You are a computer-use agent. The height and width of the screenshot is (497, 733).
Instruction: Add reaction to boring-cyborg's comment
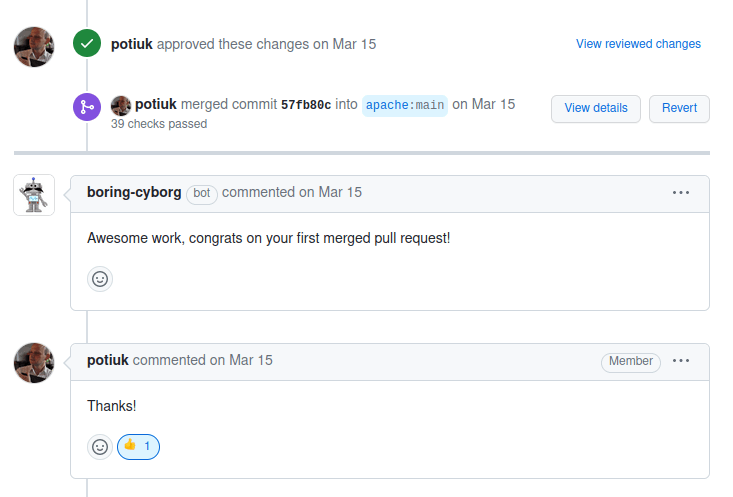click(x=100, y=279)
